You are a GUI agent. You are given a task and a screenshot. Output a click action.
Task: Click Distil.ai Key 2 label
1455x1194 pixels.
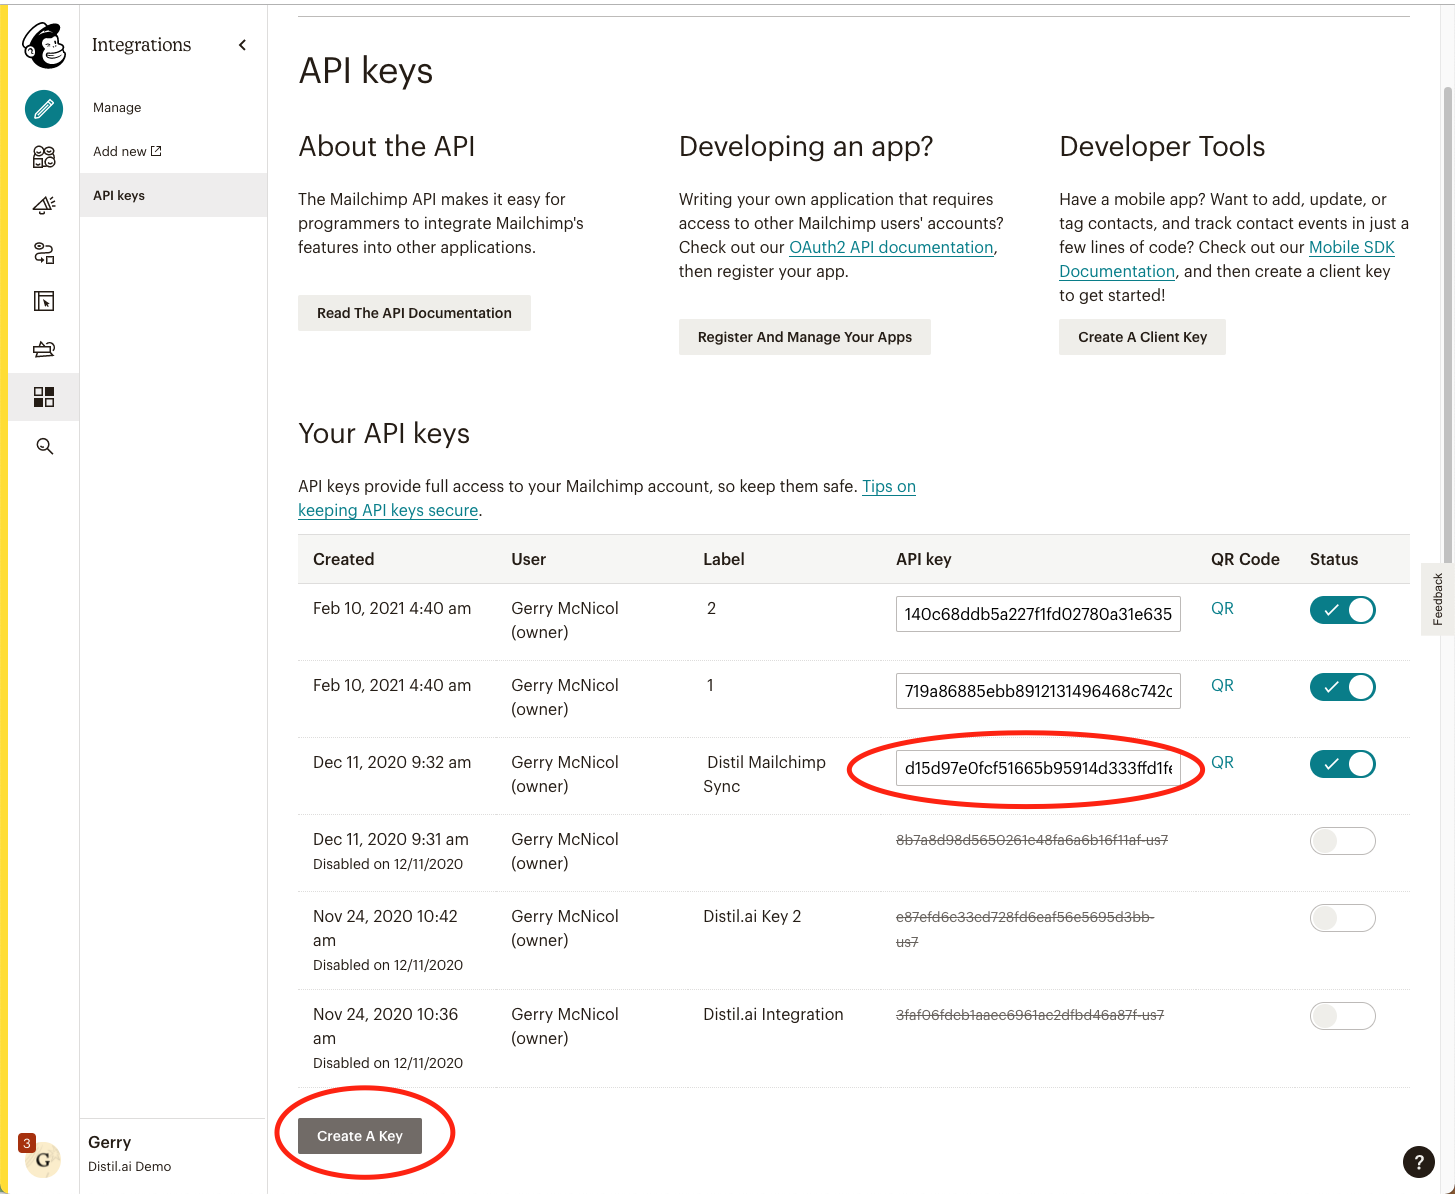tap(752, 916)
